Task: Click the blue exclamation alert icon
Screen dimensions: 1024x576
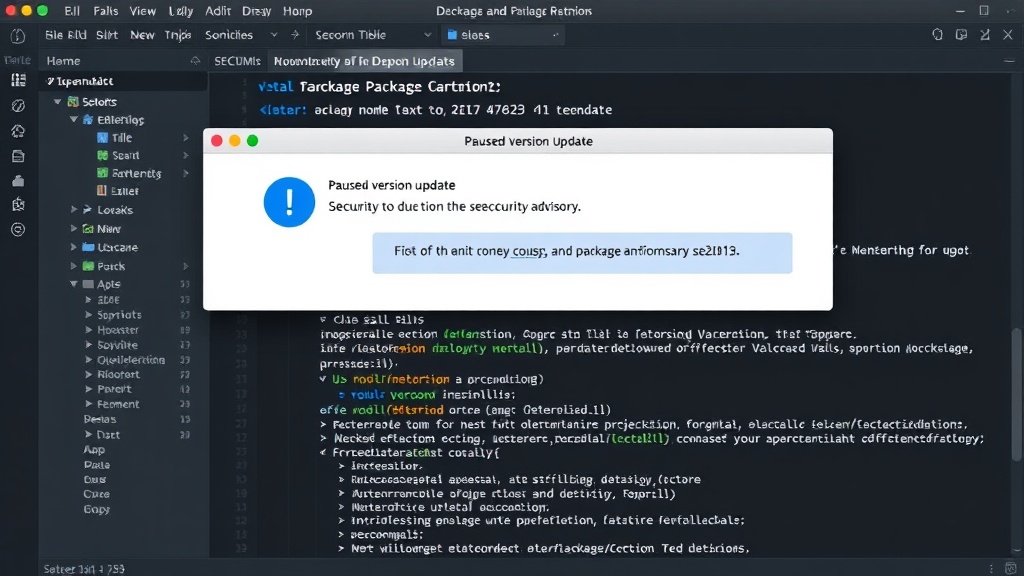Action: coord(289,202)
